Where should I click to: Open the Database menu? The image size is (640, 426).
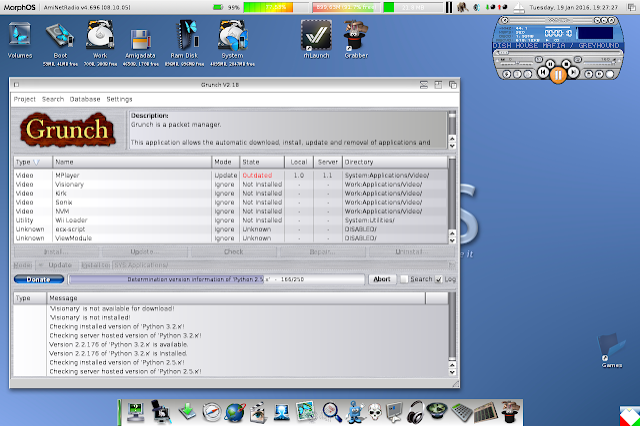click(84, 99)
